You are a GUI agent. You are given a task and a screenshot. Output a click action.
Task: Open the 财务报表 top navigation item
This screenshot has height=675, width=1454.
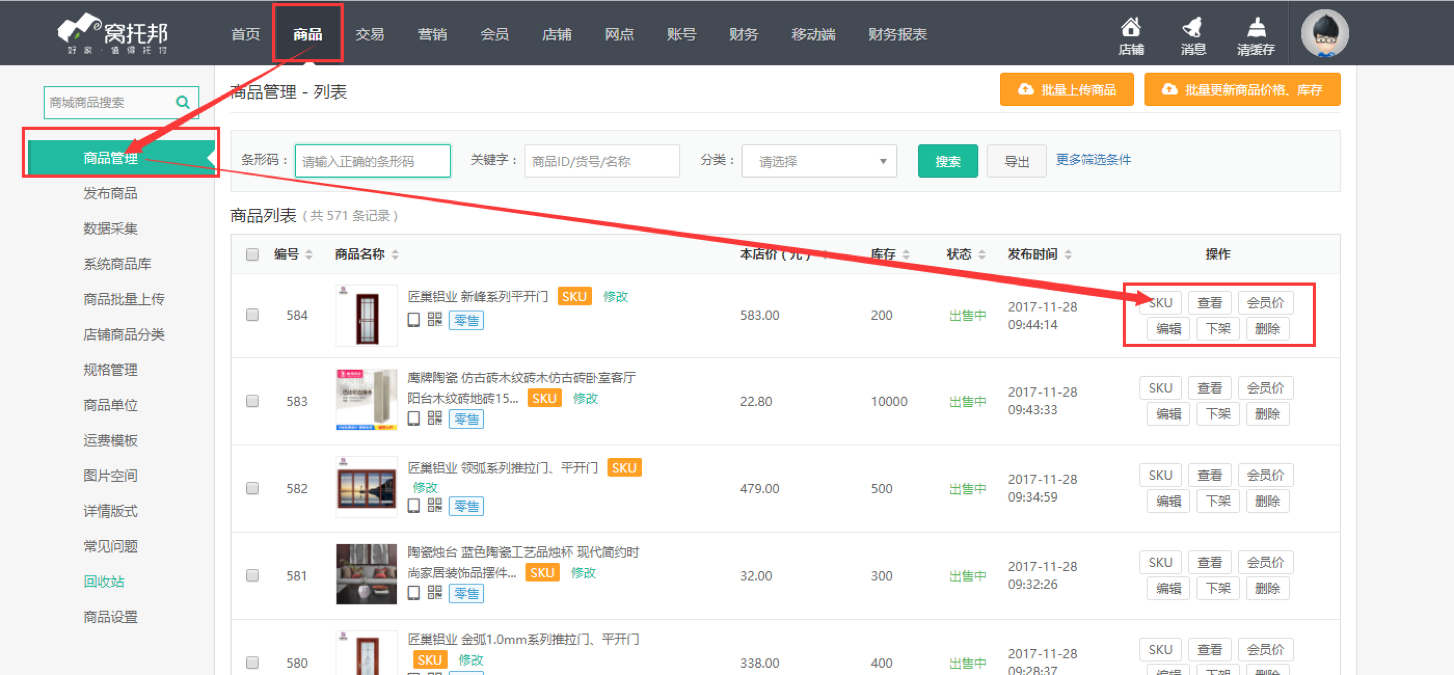tap(897, 34)
